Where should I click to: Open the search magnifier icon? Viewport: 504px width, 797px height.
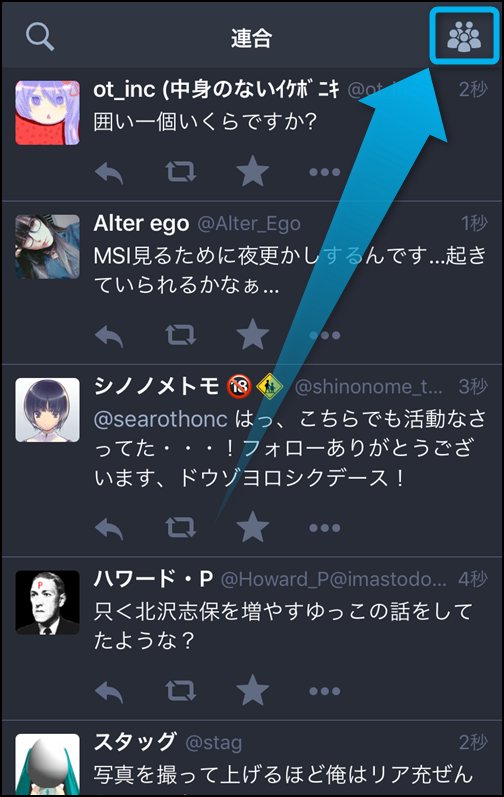coord(40,37)
